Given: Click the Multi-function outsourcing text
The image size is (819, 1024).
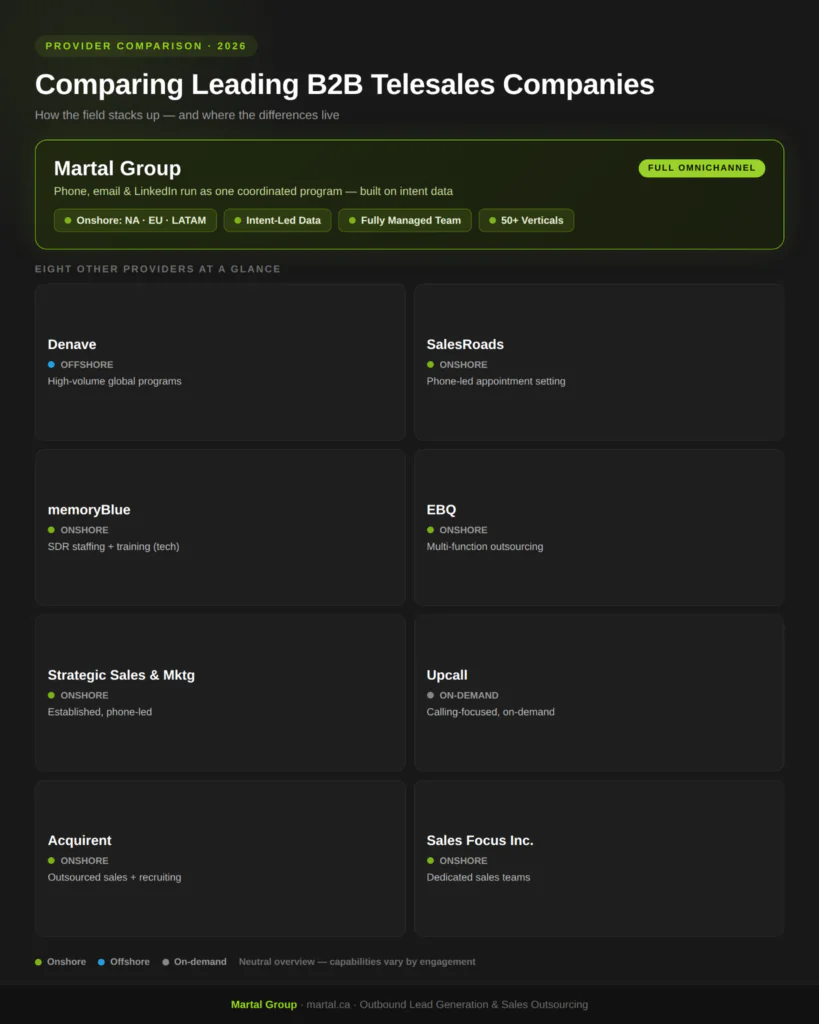Looking at the screenshot, I should tap(485, 546).
